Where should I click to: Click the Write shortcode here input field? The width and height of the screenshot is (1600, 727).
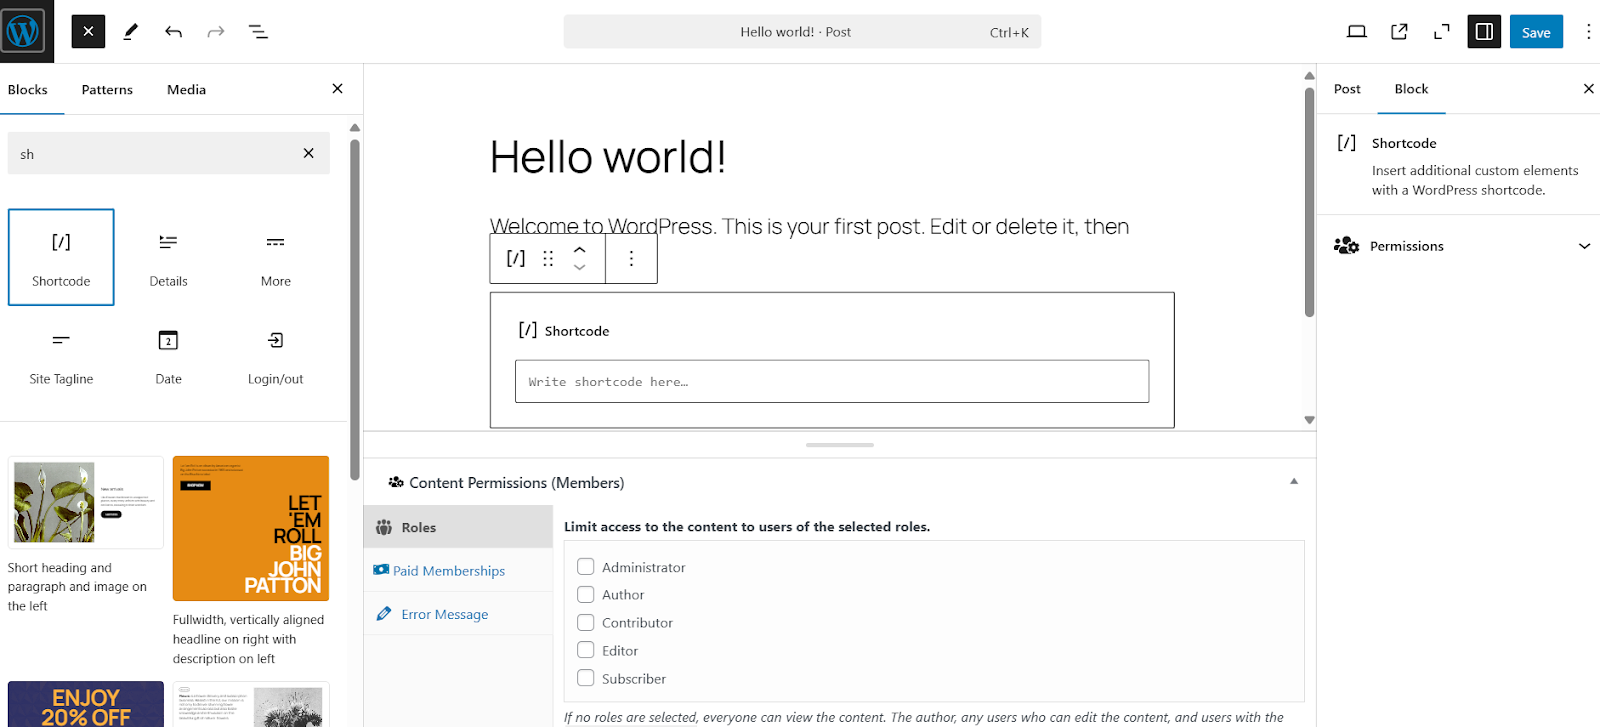coord(832,382)
